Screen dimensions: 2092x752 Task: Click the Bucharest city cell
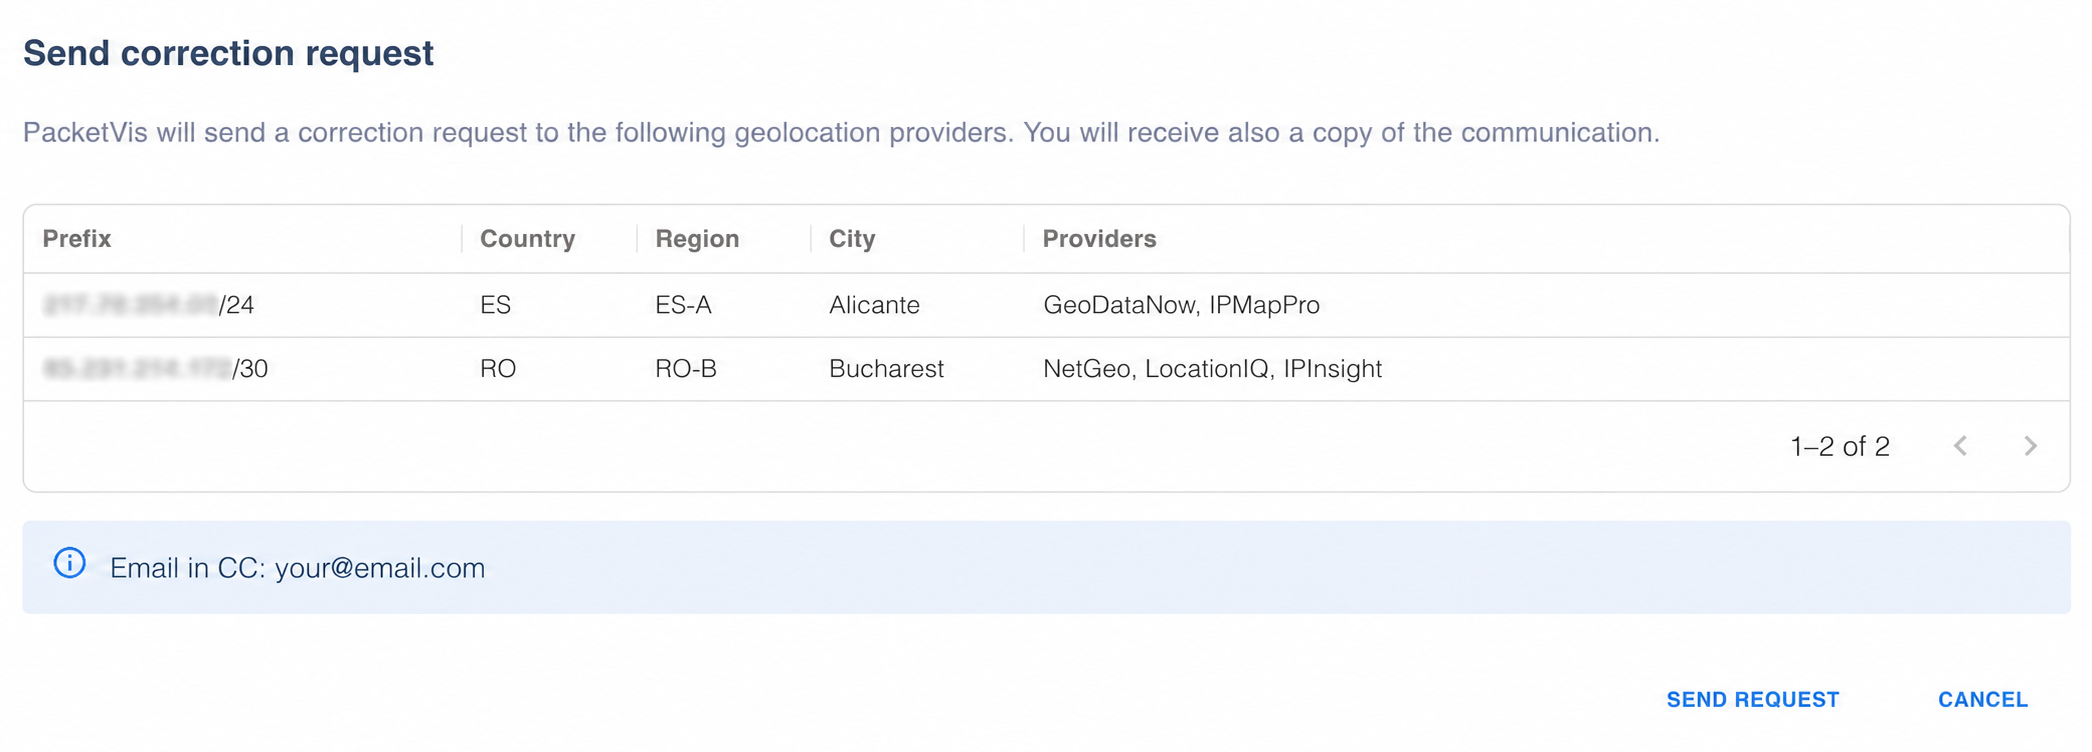886,369
